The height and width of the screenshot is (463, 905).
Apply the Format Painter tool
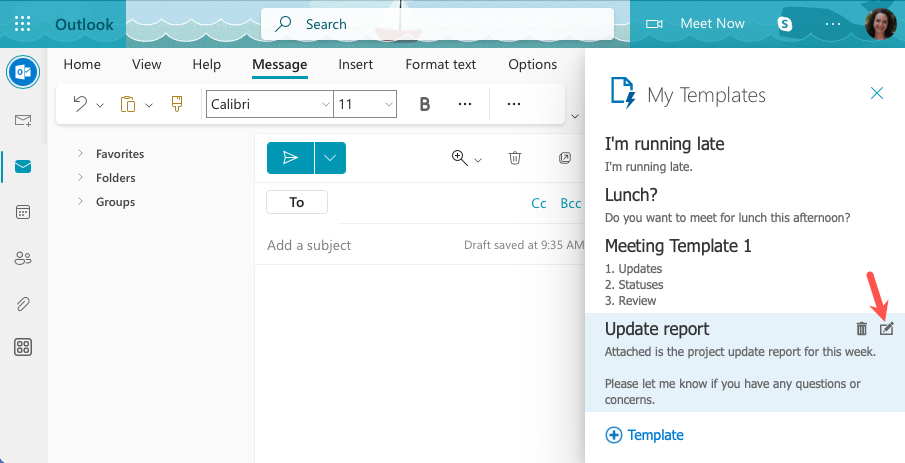pyautogui.click(x=177, y=104)
